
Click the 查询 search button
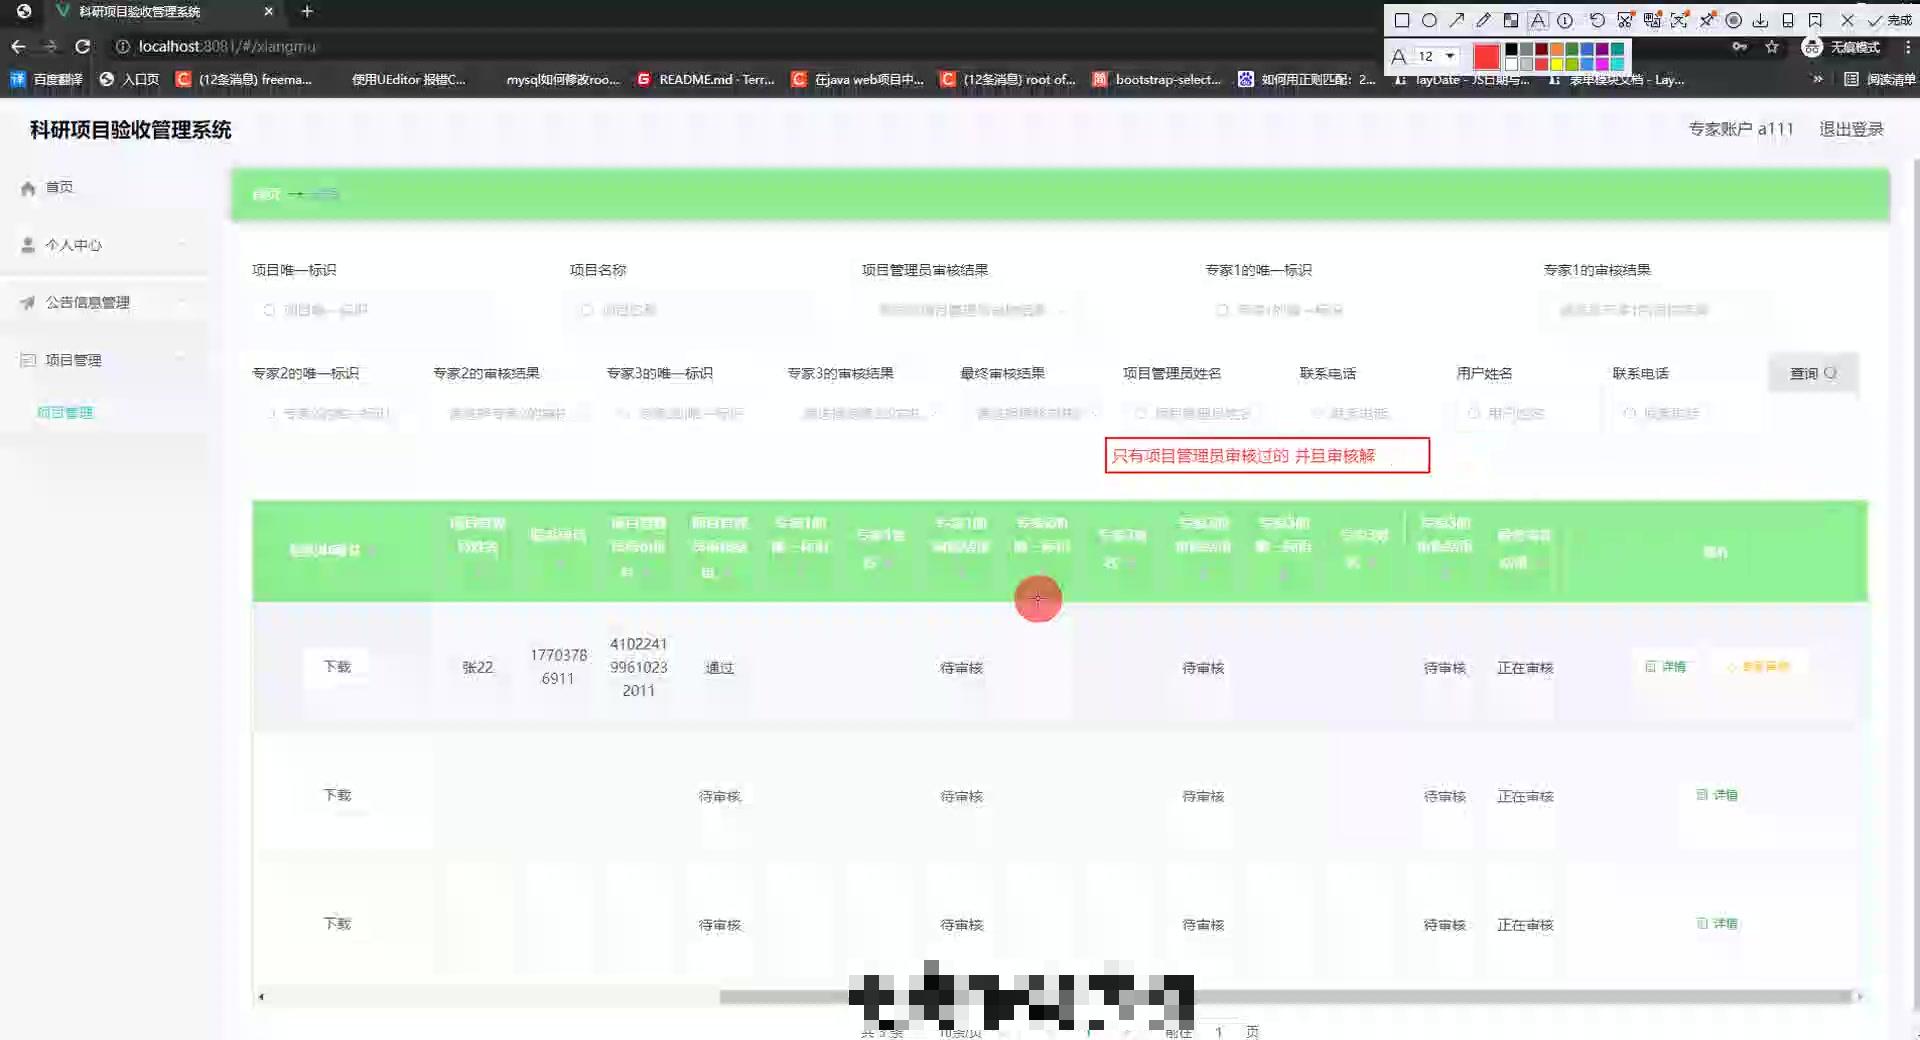pyautogui.click(x=1812, y=372)
